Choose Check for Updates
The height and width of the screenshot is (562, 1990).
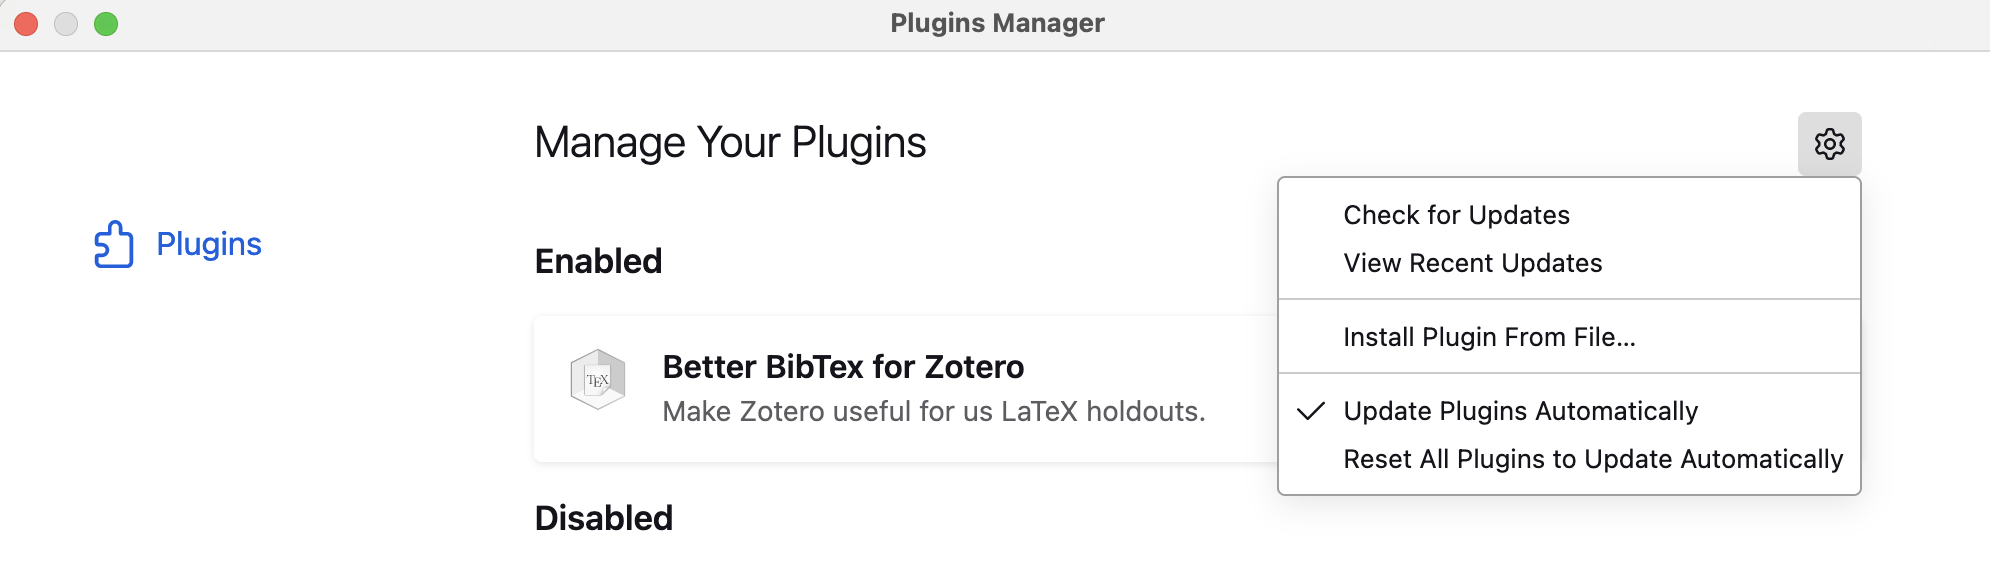1456,215
